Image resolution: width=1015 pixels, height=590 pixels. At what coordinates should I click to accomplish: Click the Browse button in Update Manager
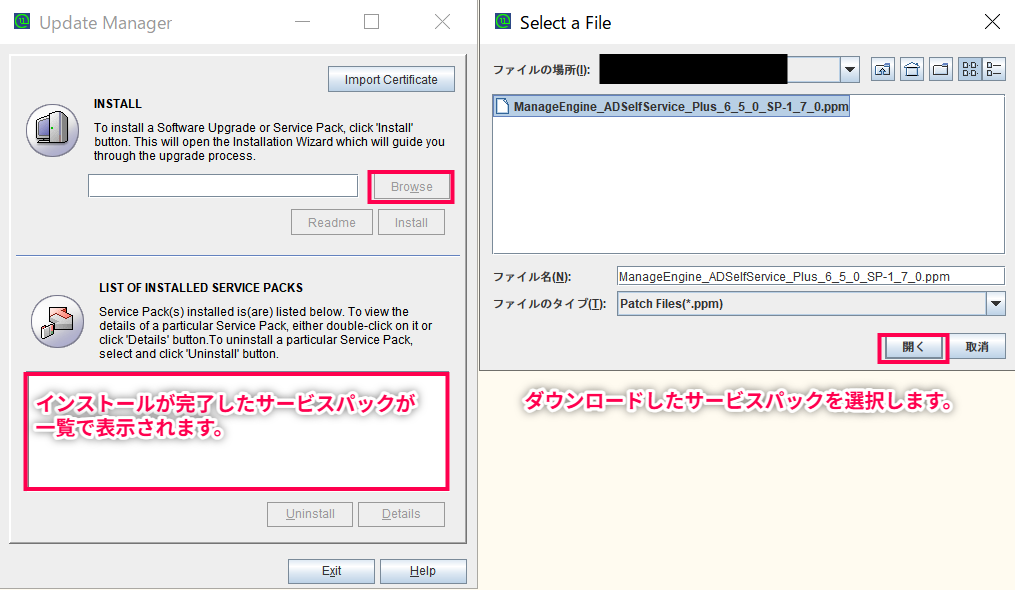(x=411, y=187)
